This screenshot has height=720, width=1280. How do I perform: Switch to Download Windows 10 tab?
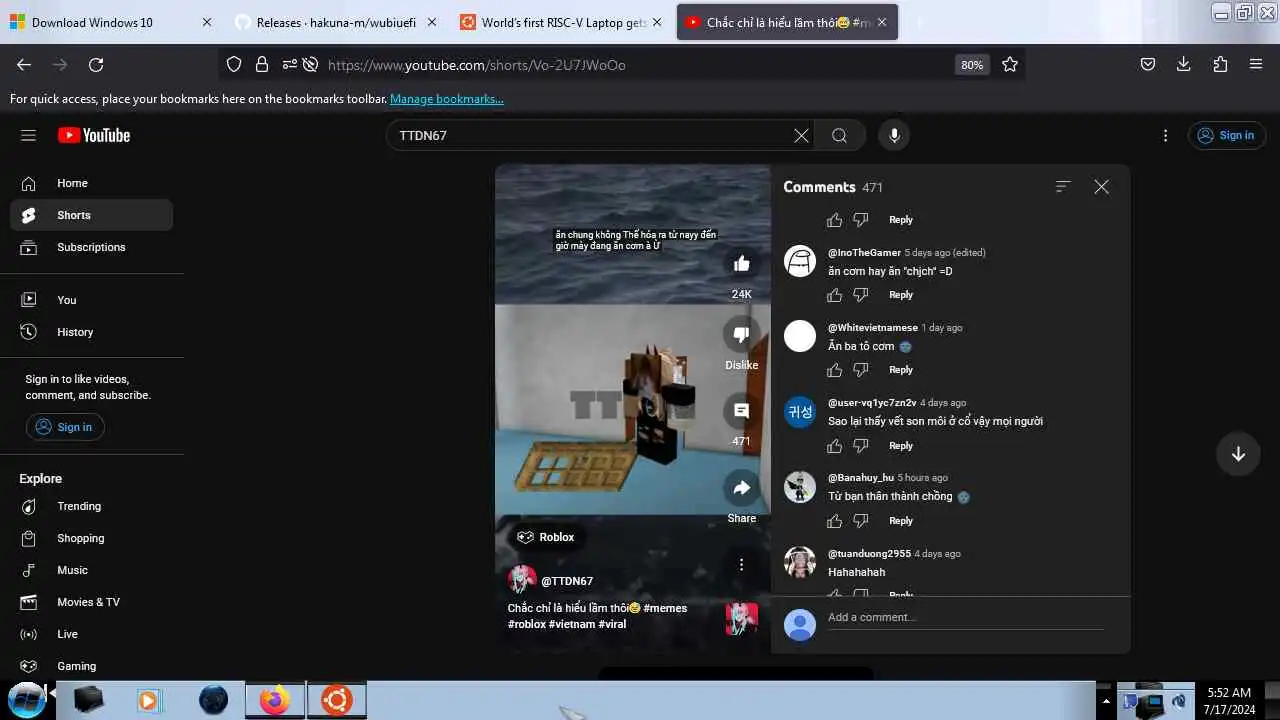[109, 22]
